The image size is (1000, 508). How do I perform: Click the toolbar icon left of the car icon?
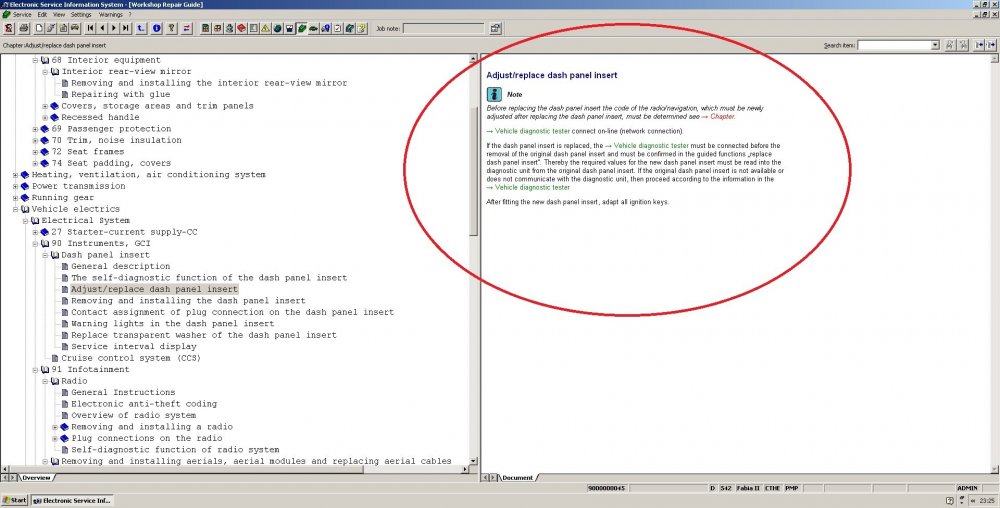[x=63, y=28]
